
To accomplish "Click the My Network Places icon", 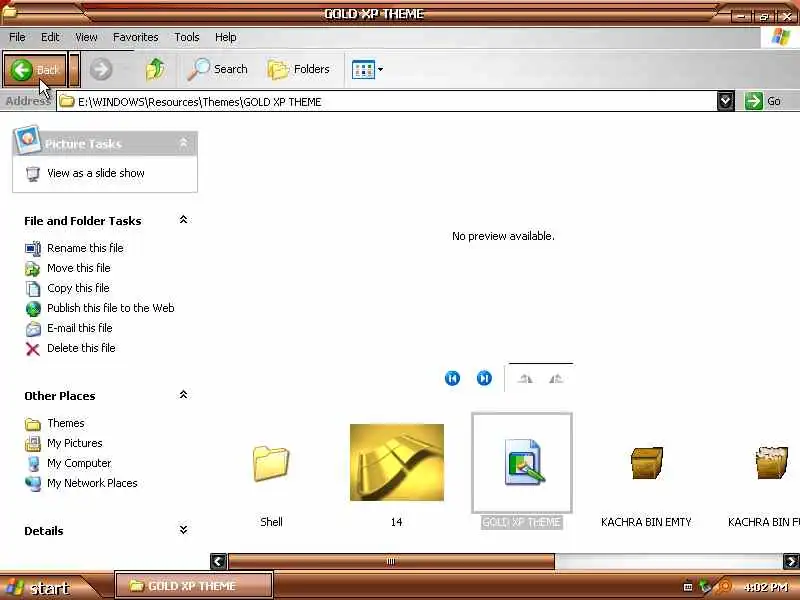I will pos(33,484).
